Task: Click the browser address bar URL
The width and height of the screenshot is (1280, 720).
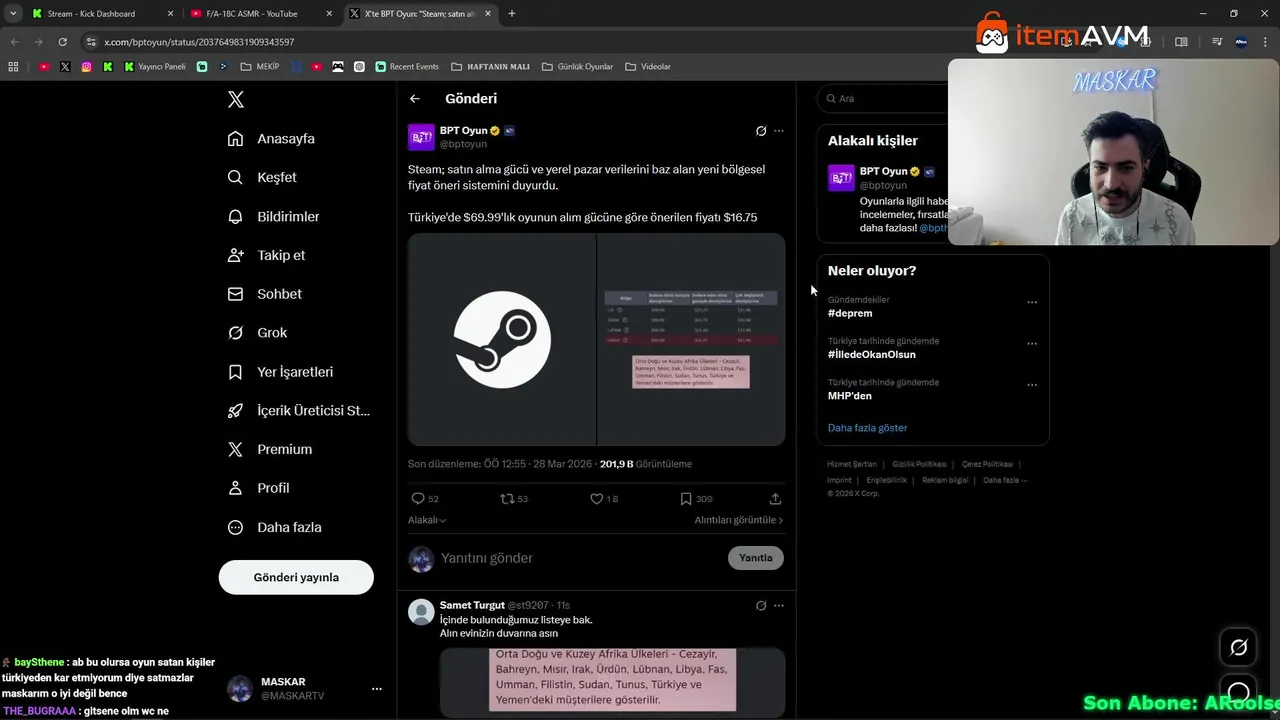Action: 199,42
